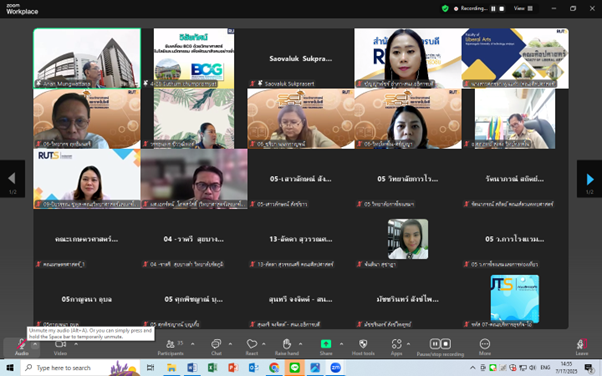
Task: Switch to Zoom in the taskbar
Action: [x=336, y=368]
